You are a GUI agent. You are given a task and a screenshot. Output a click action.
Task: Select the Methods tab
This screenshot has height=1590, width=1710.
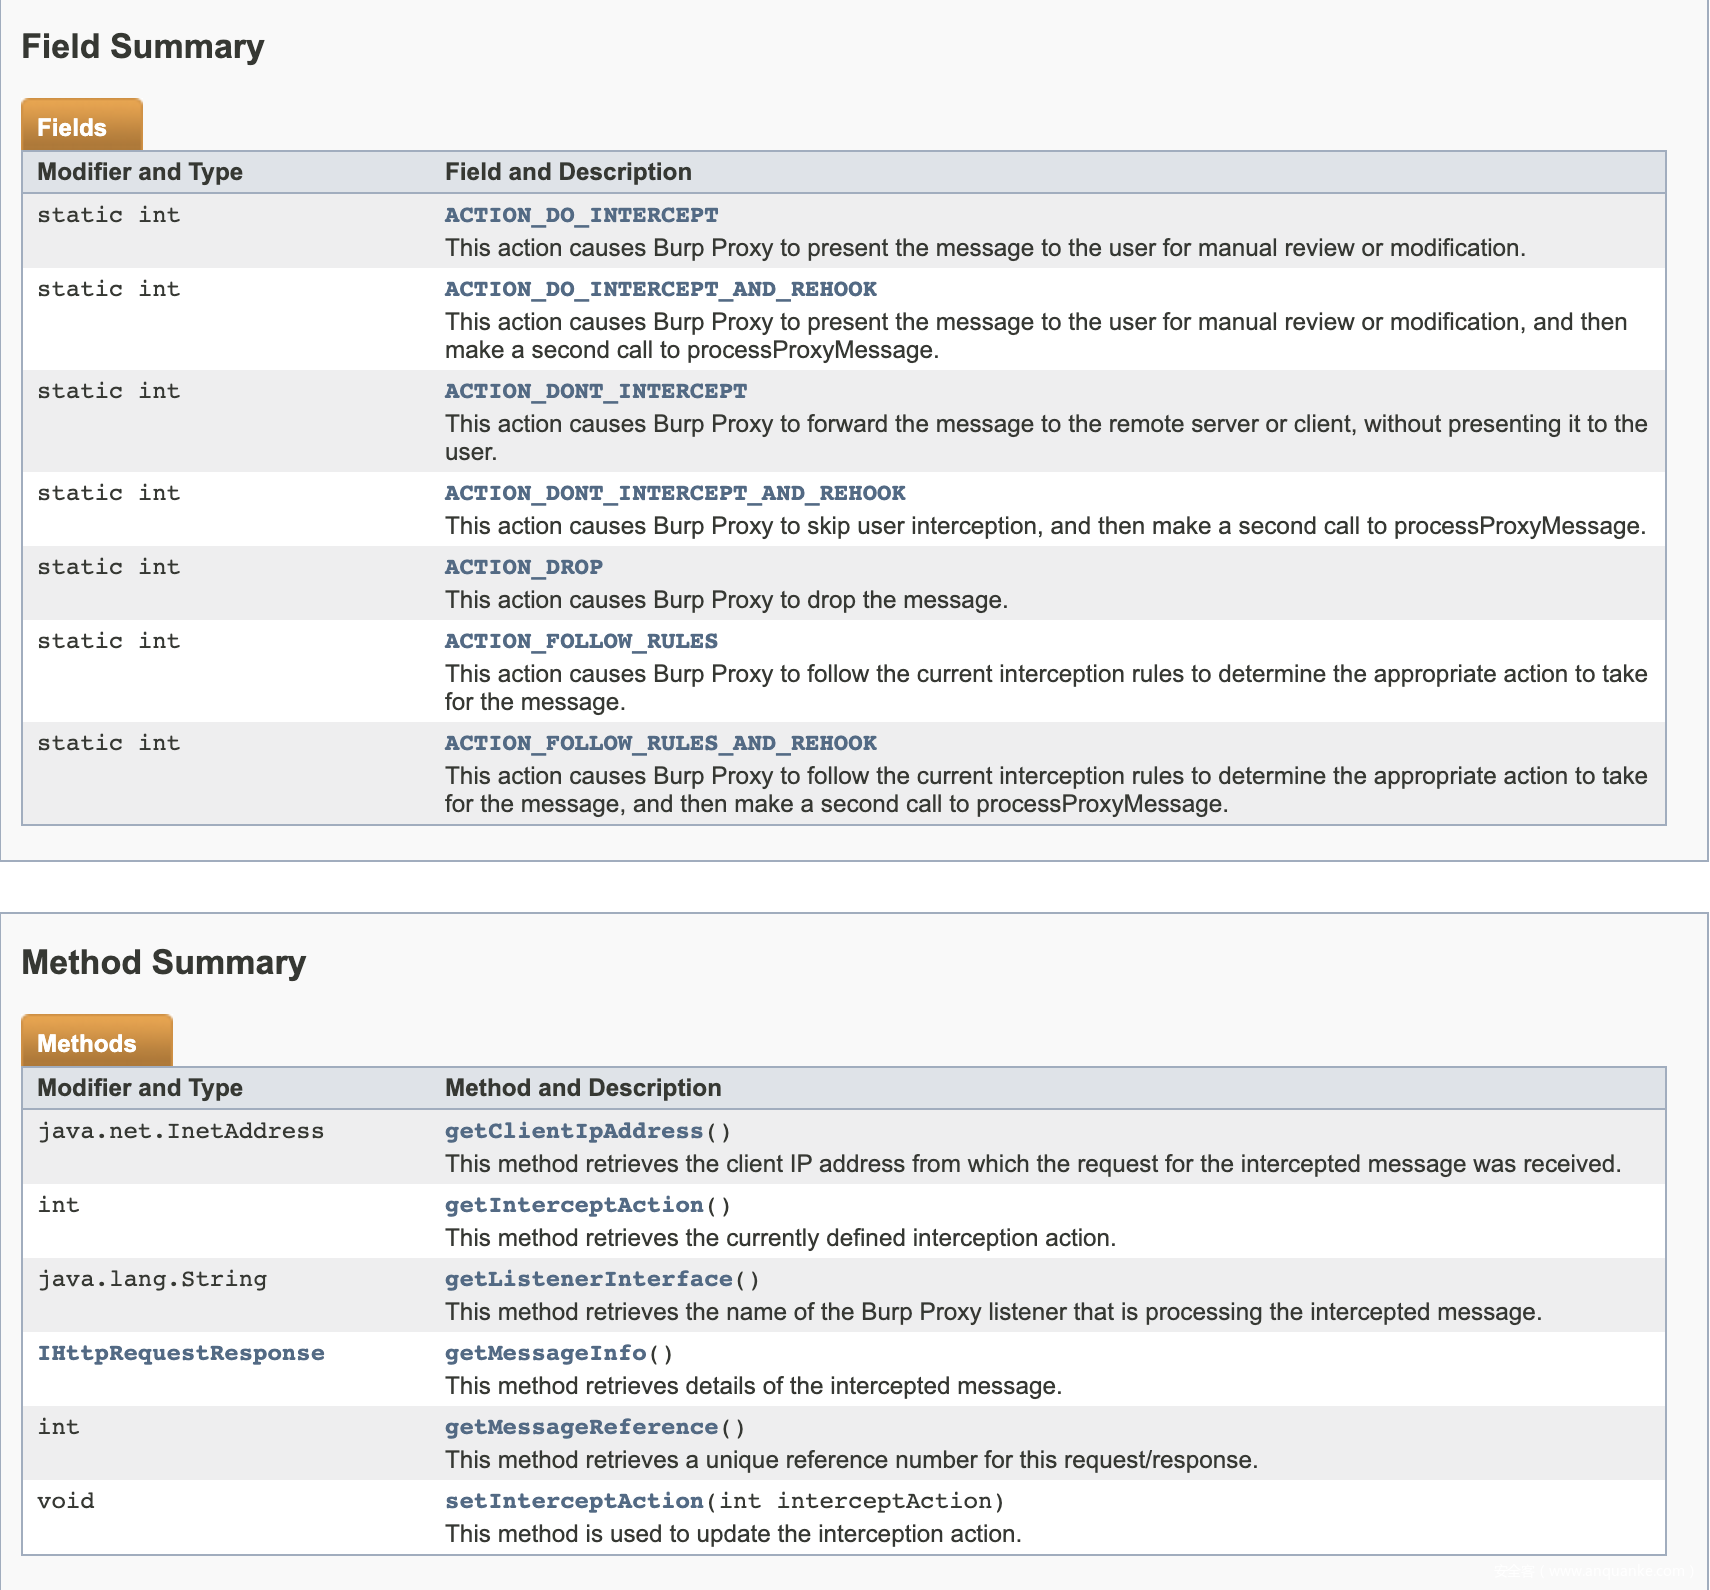(87, 1043)
